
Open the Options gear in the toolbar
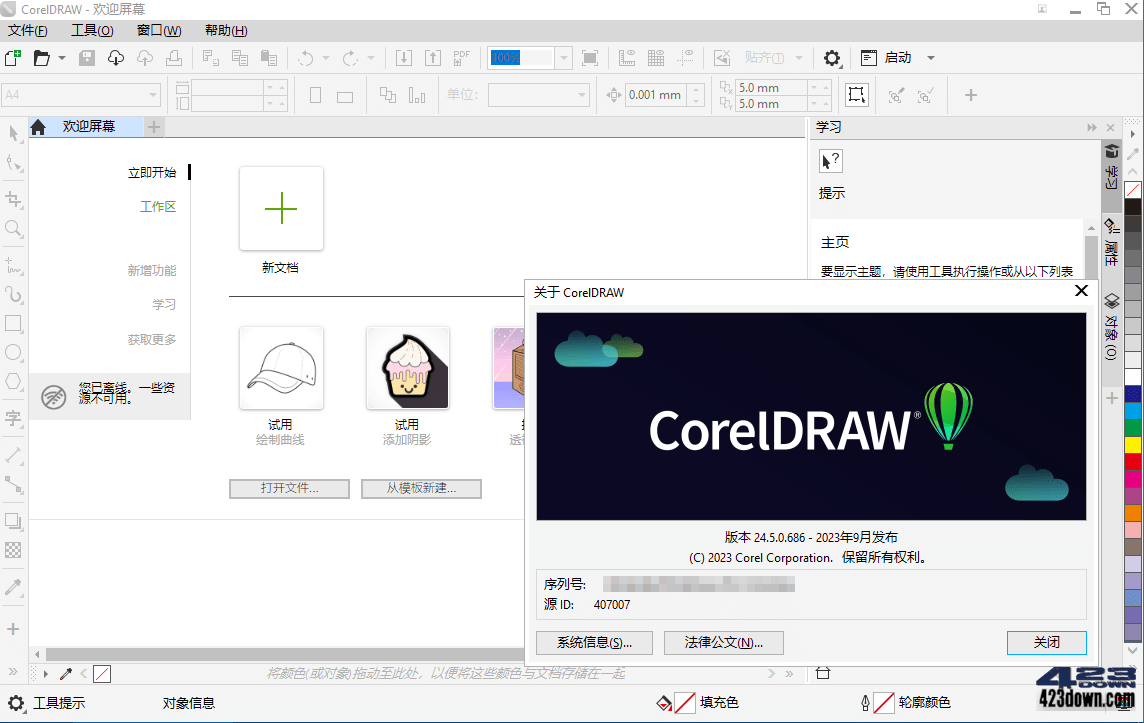pyautogui.click(x=832, y=57)
